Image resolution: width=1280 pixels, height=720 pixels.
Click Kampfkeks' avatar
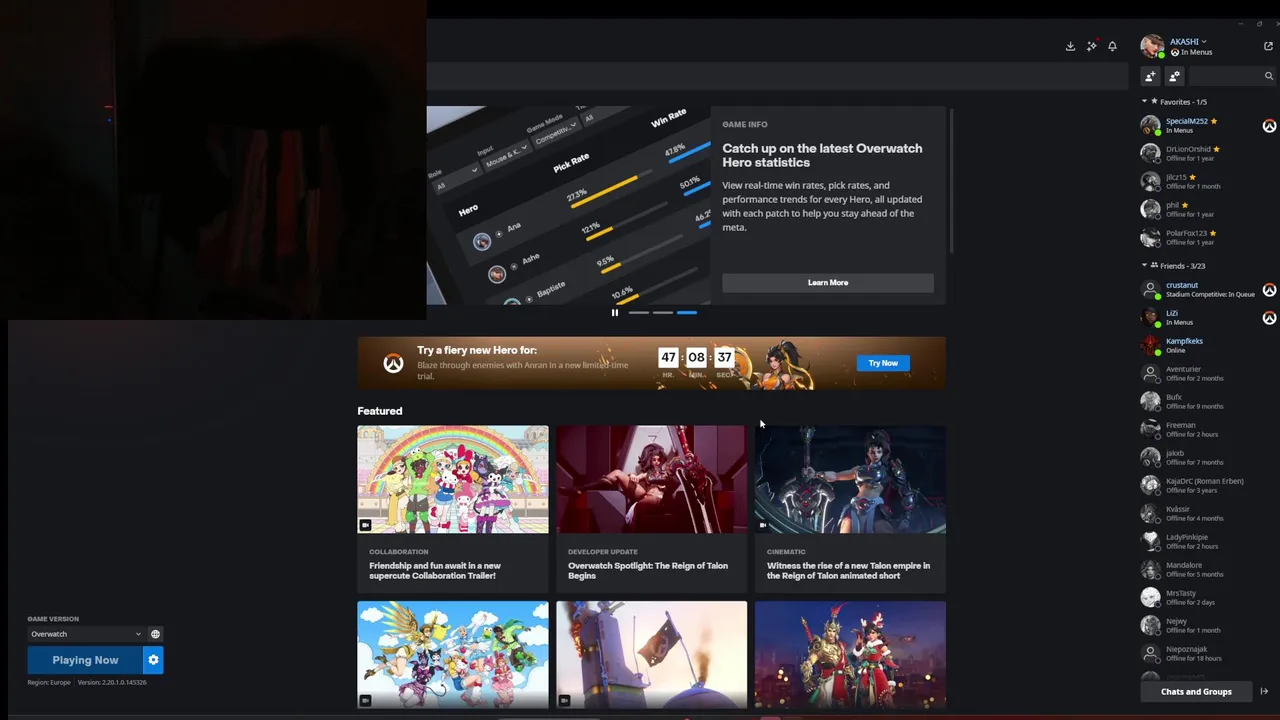pos(1151,345)
